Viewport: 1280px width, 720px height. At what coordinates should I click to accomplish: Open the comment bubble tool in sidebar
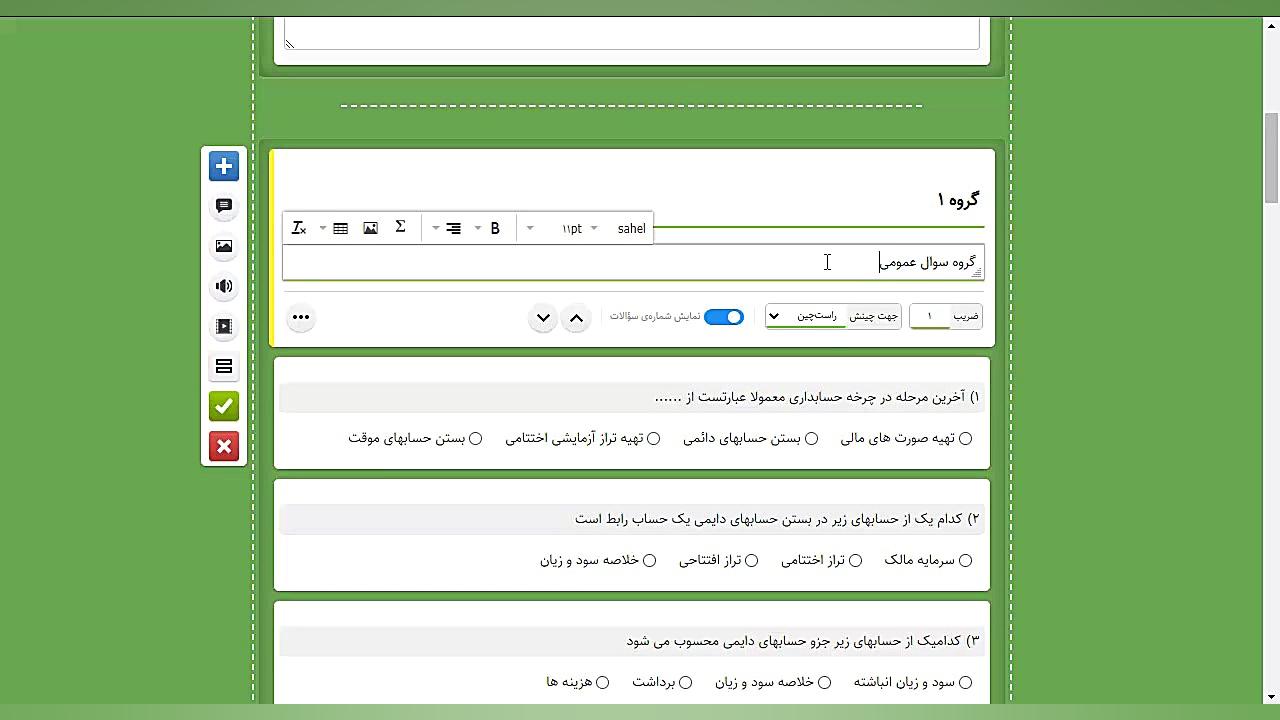[x=223, y=206]
